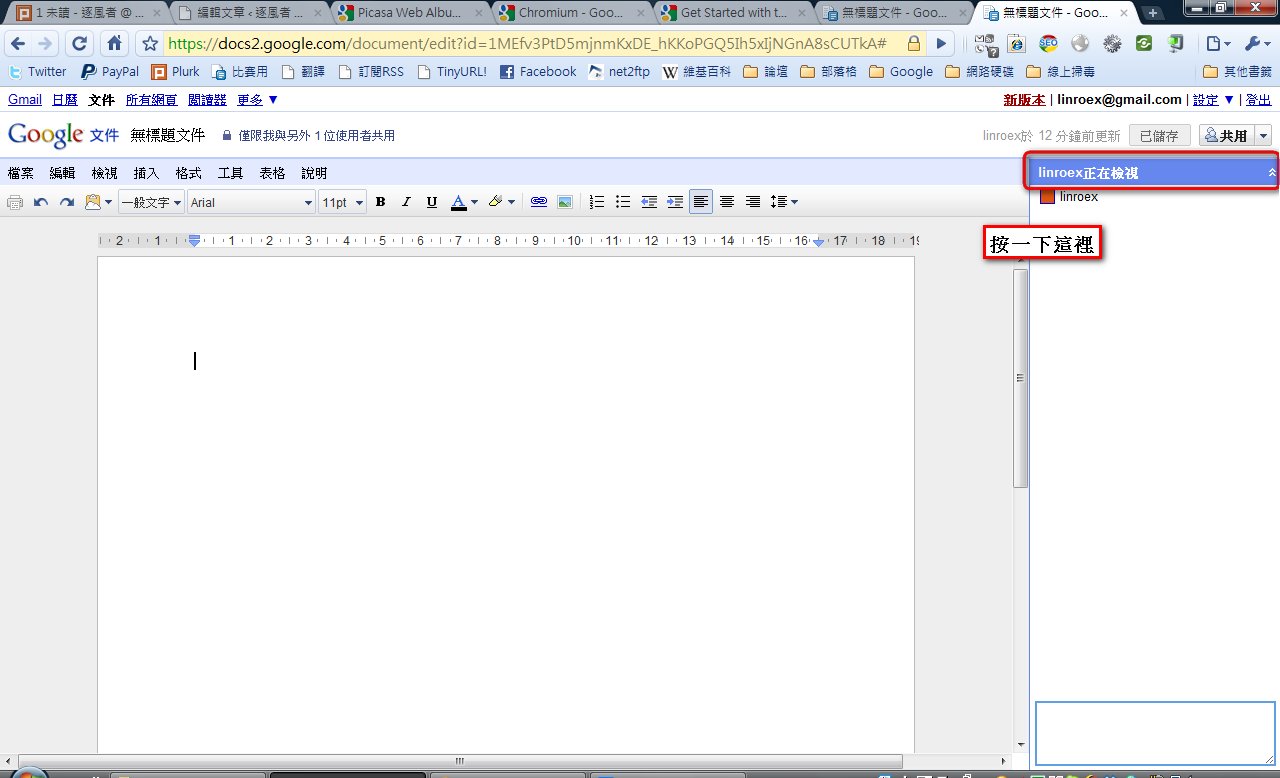Image resolution: width=1280 pixels, height=778 pixels.
Task: Start a numbered list
Action: click(x=597, y=202)
